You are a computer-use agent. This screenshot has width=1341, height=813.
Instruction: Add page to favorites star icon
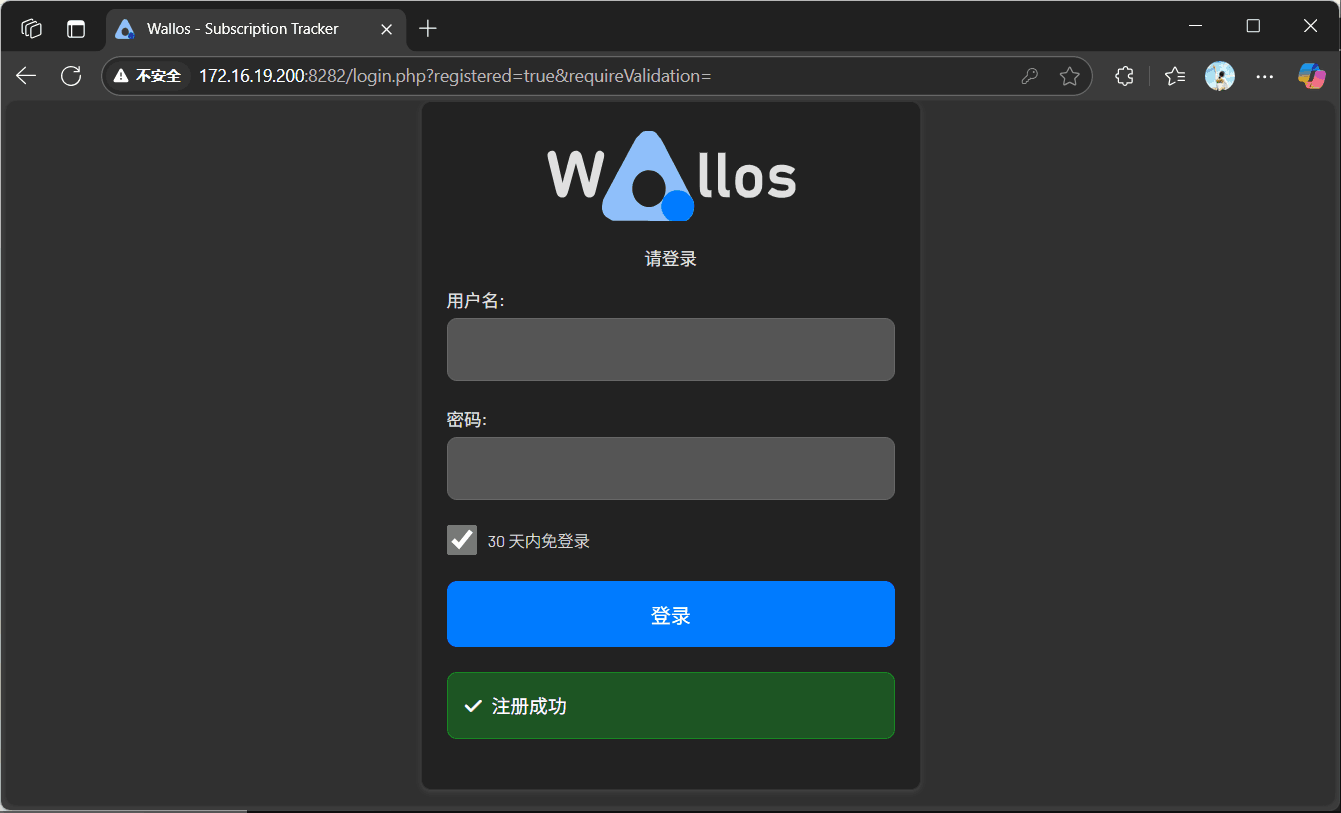point(1069,76)
